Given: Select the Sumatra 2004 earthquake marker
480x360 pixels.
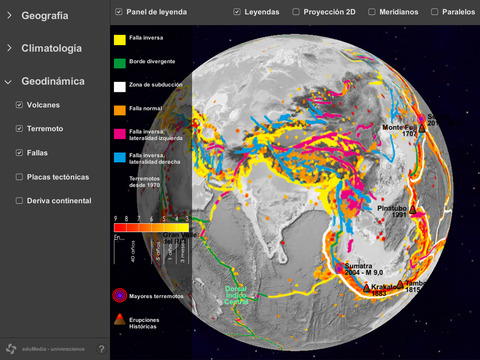Looking at the screenshot, I should 339,268.
